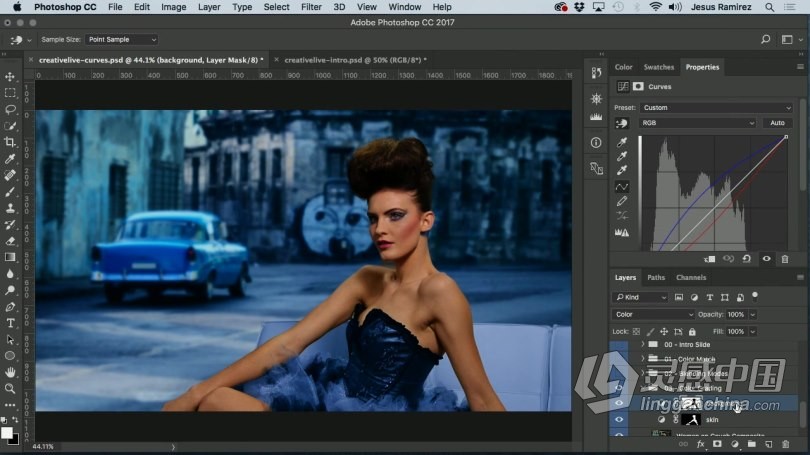Switch to creativelive-intro.psd document tab
This screenshot has height=455, width=810.
click(355, 60)
